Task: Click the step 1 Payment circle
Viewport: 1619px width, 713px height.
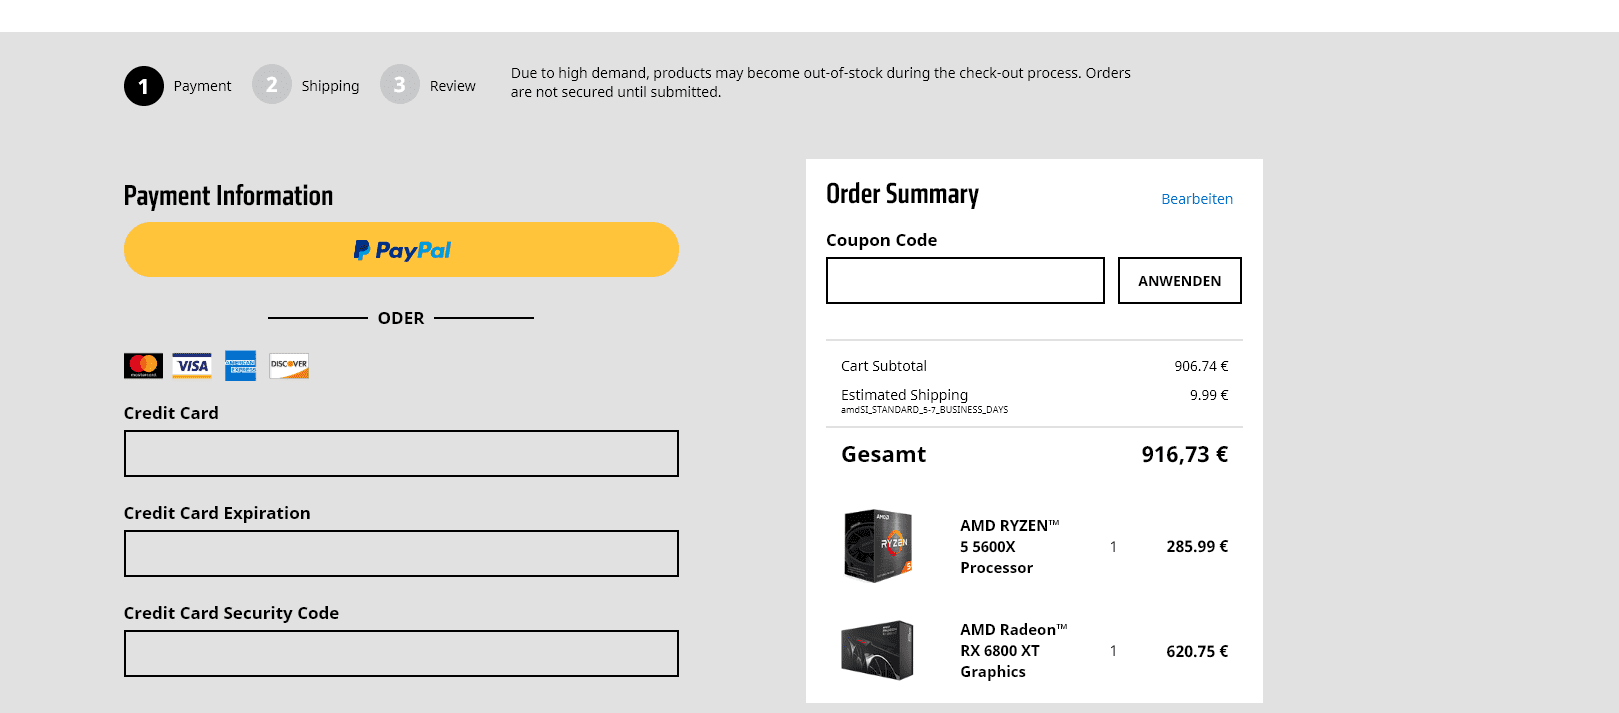Action: (x=144, y=86)
